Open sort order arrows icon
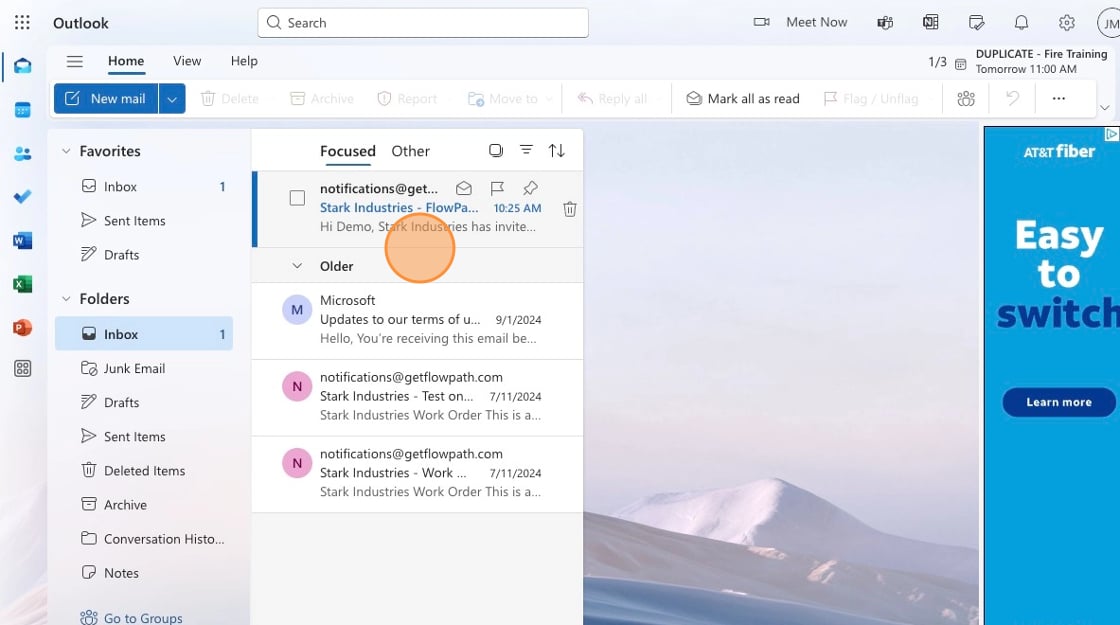 pyautogui.click(x=556, y=151)
